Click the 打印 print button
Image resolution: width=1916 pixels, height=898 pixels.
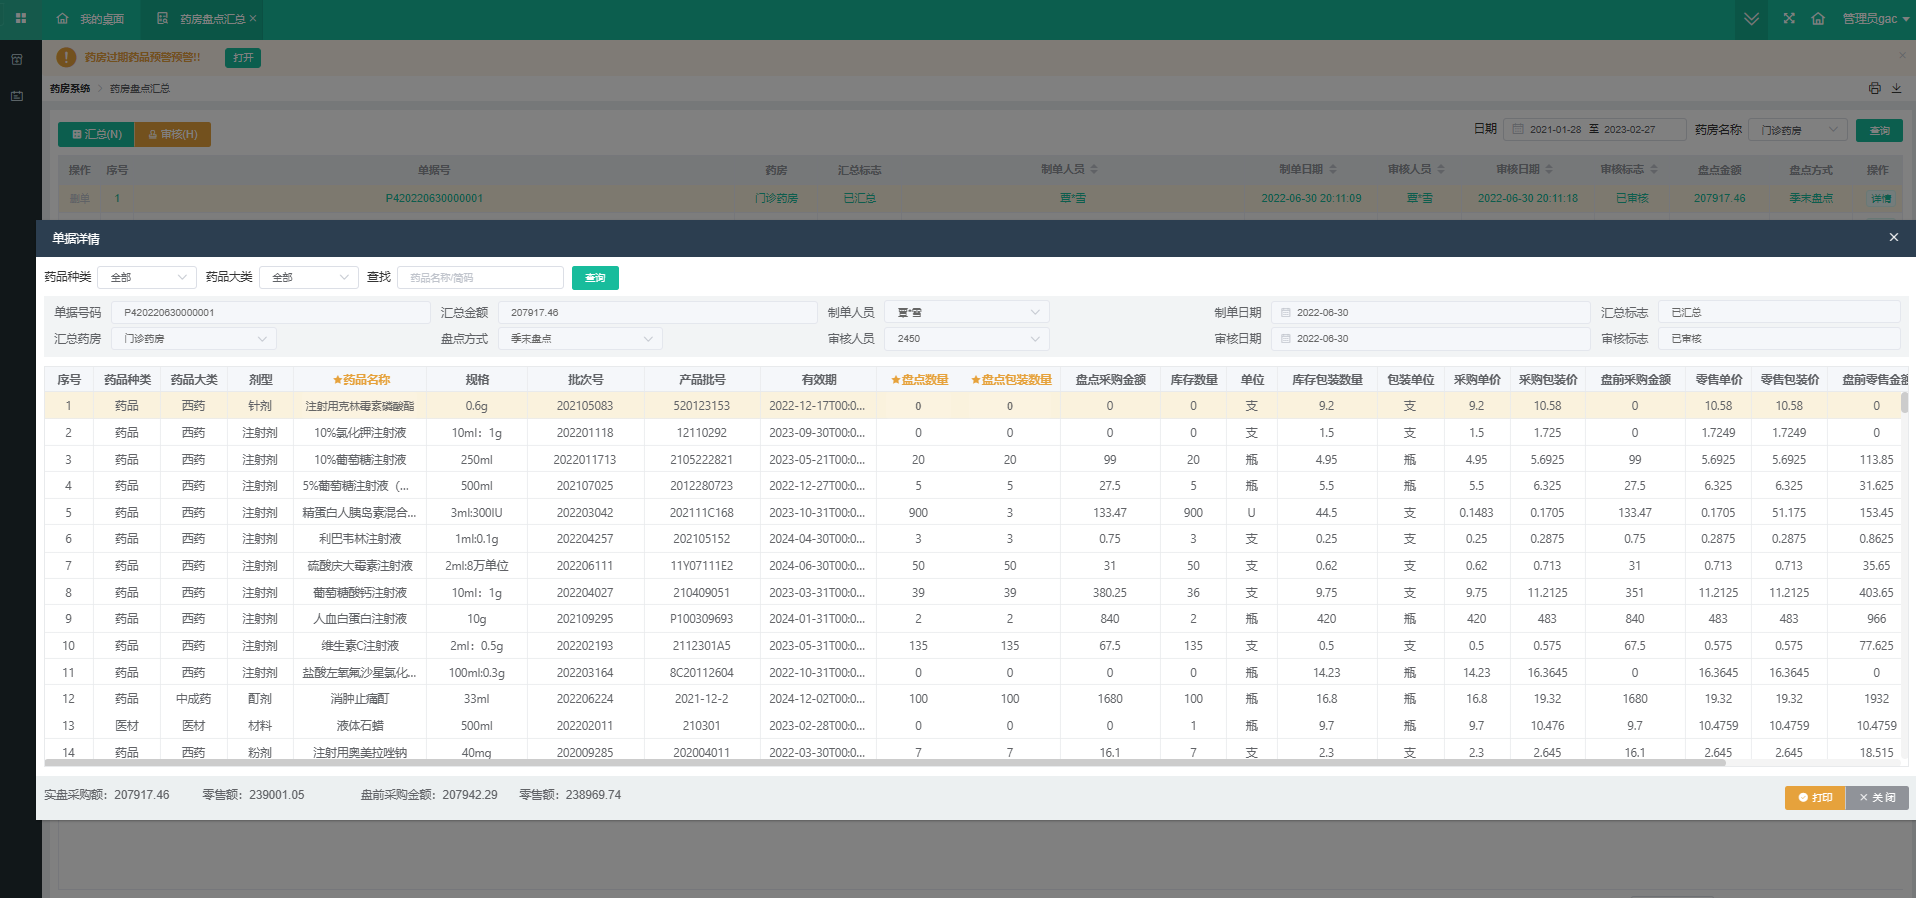pos(1815,797)
